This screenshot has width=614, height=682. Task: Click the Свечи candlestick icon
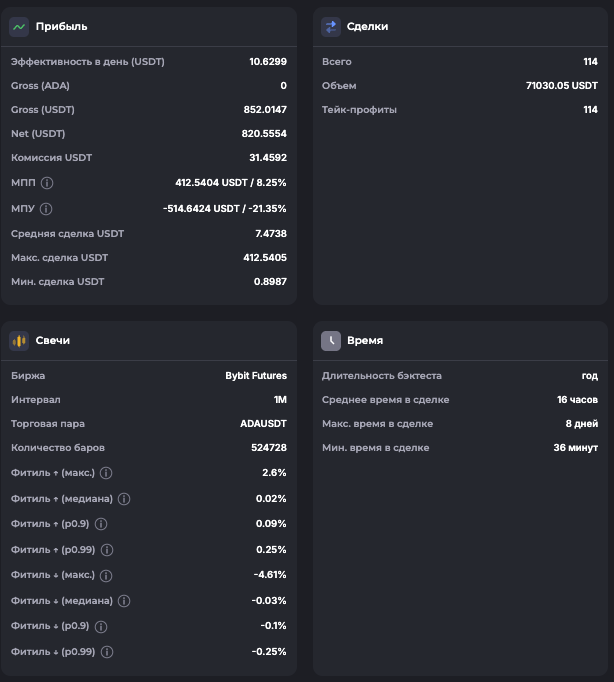click(x=19, y=341)
